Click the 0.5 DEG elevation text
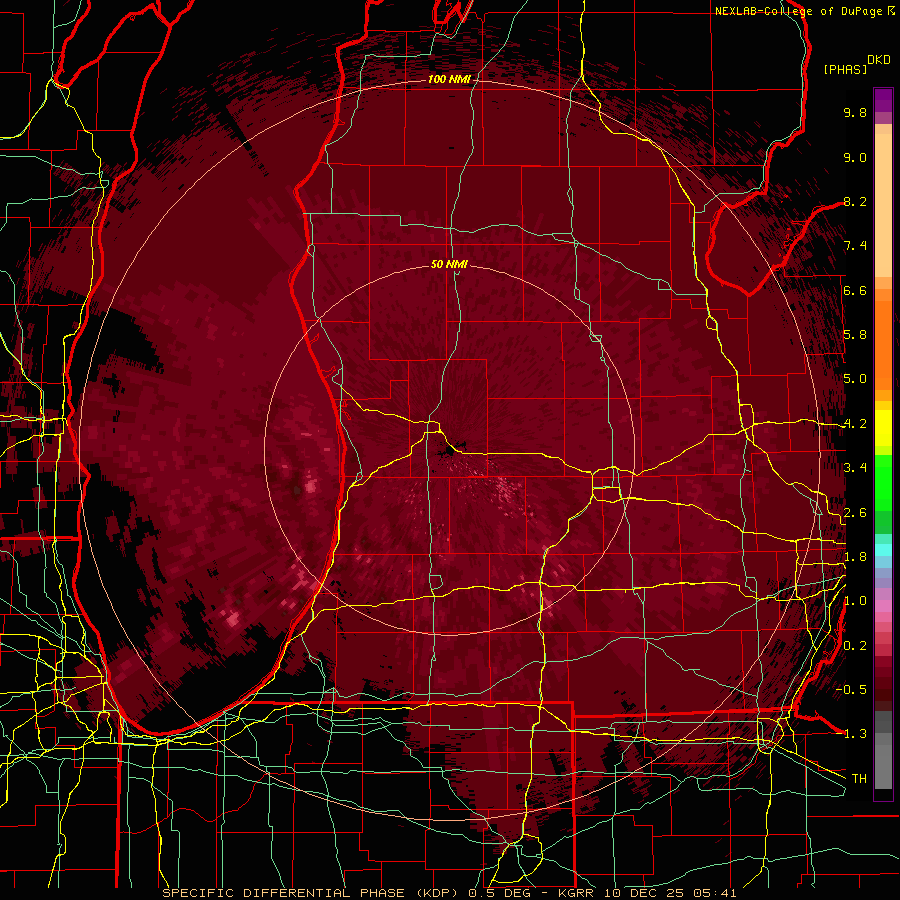This screenshot has width=900, height=900. pos(499,893)
